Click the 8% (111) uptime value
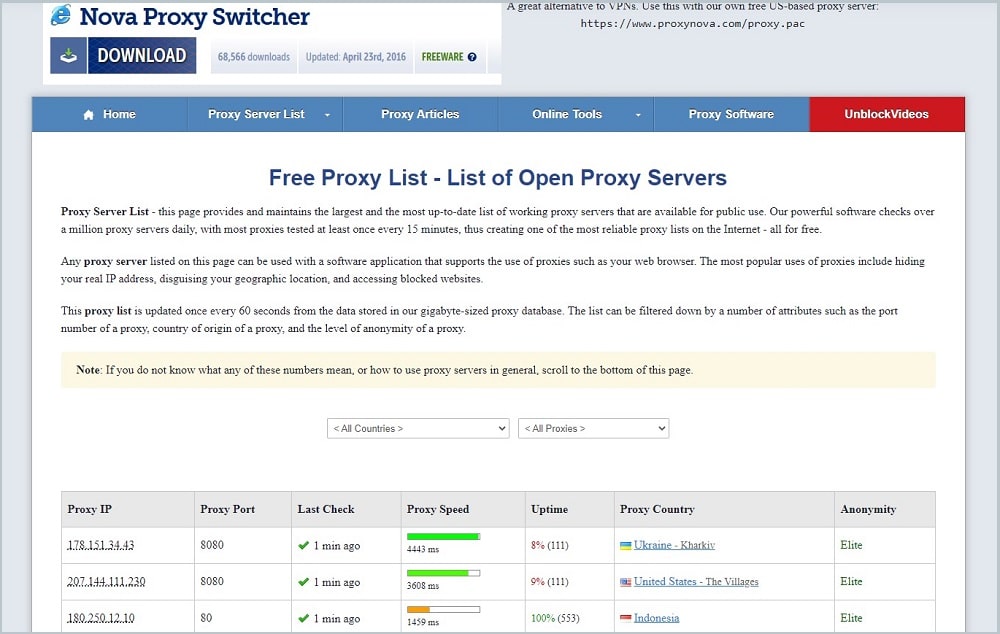Image resolution: width=1000 pixels, height=634 pixels. (549, 545)
